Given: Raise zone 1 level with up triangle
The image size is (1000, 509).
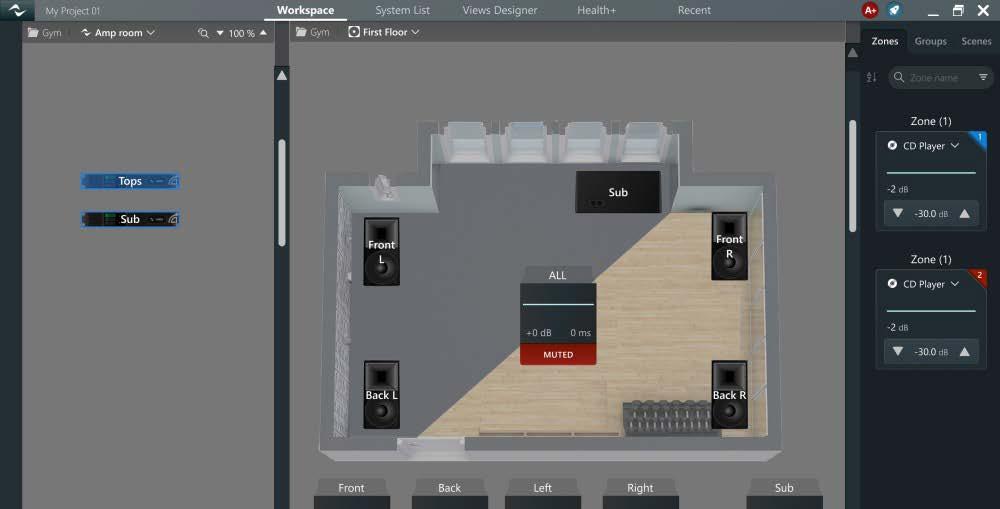Looking at the screenshot, I should tap(965, 214).
